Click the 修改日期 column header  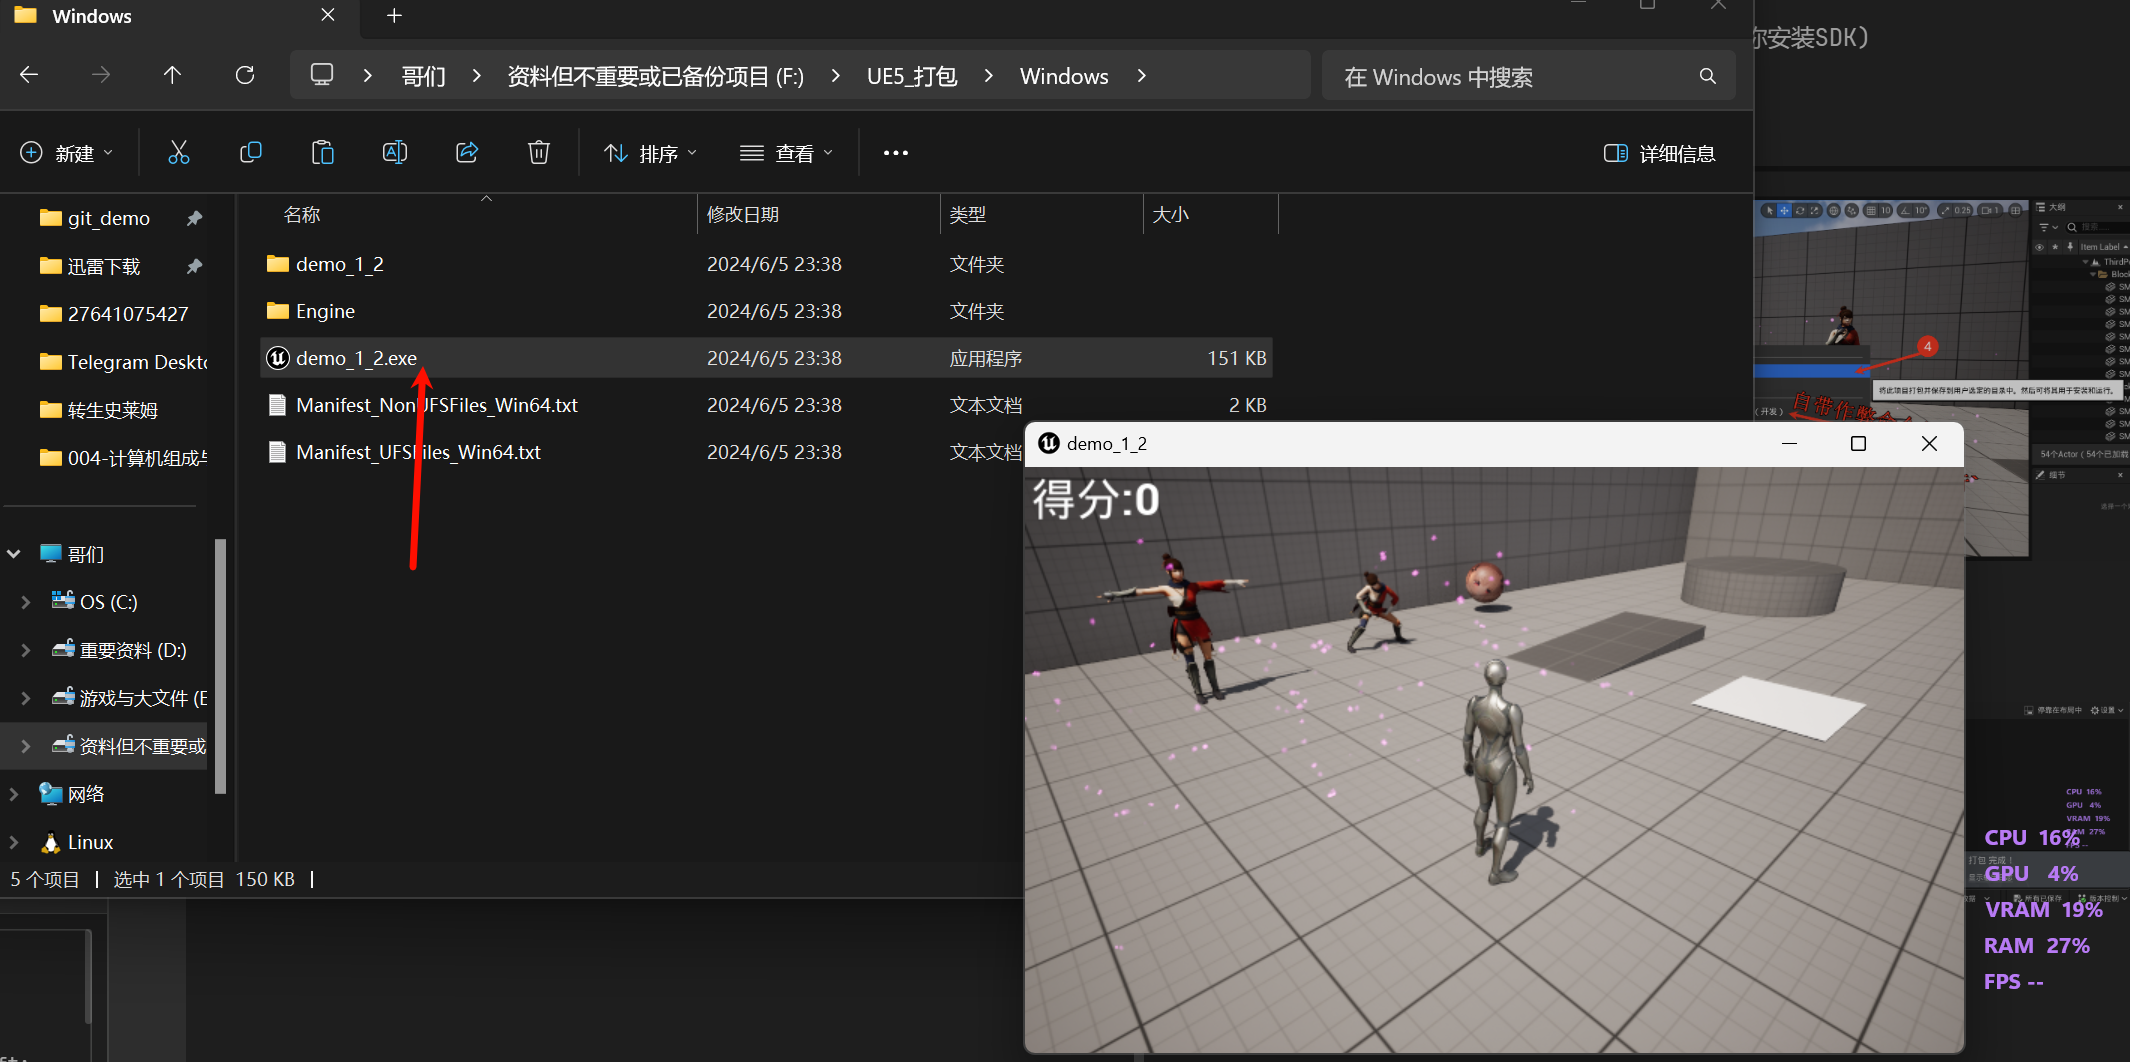pyautogui.click(x=742, y=215)
